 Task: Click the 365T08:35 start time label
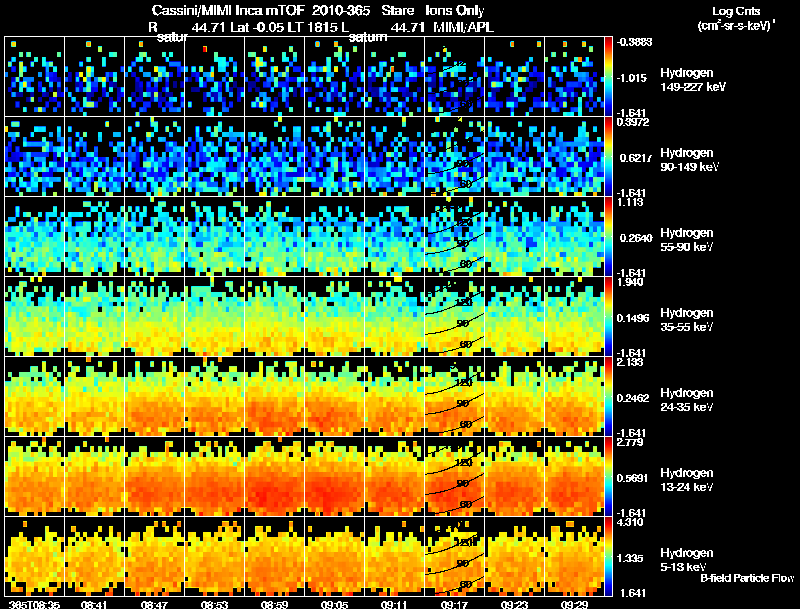35,604
